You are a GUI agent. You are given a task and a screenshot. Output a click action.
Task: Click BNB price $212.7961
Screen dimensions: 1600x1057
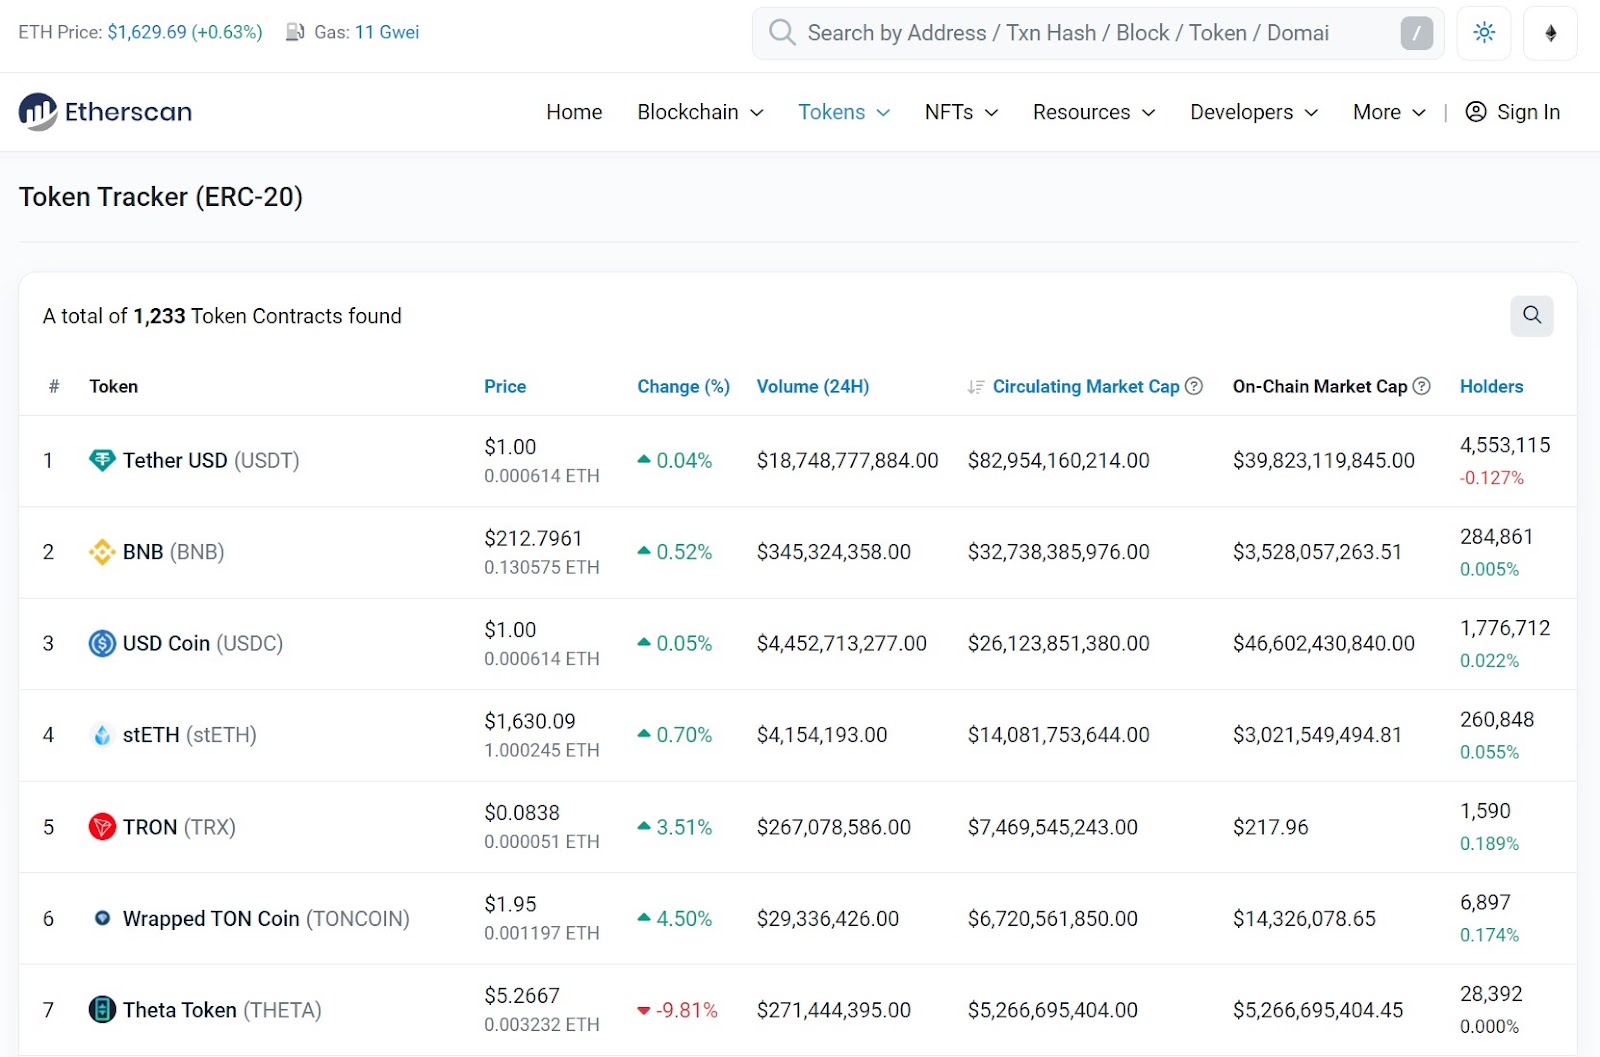tap(533, 538)
